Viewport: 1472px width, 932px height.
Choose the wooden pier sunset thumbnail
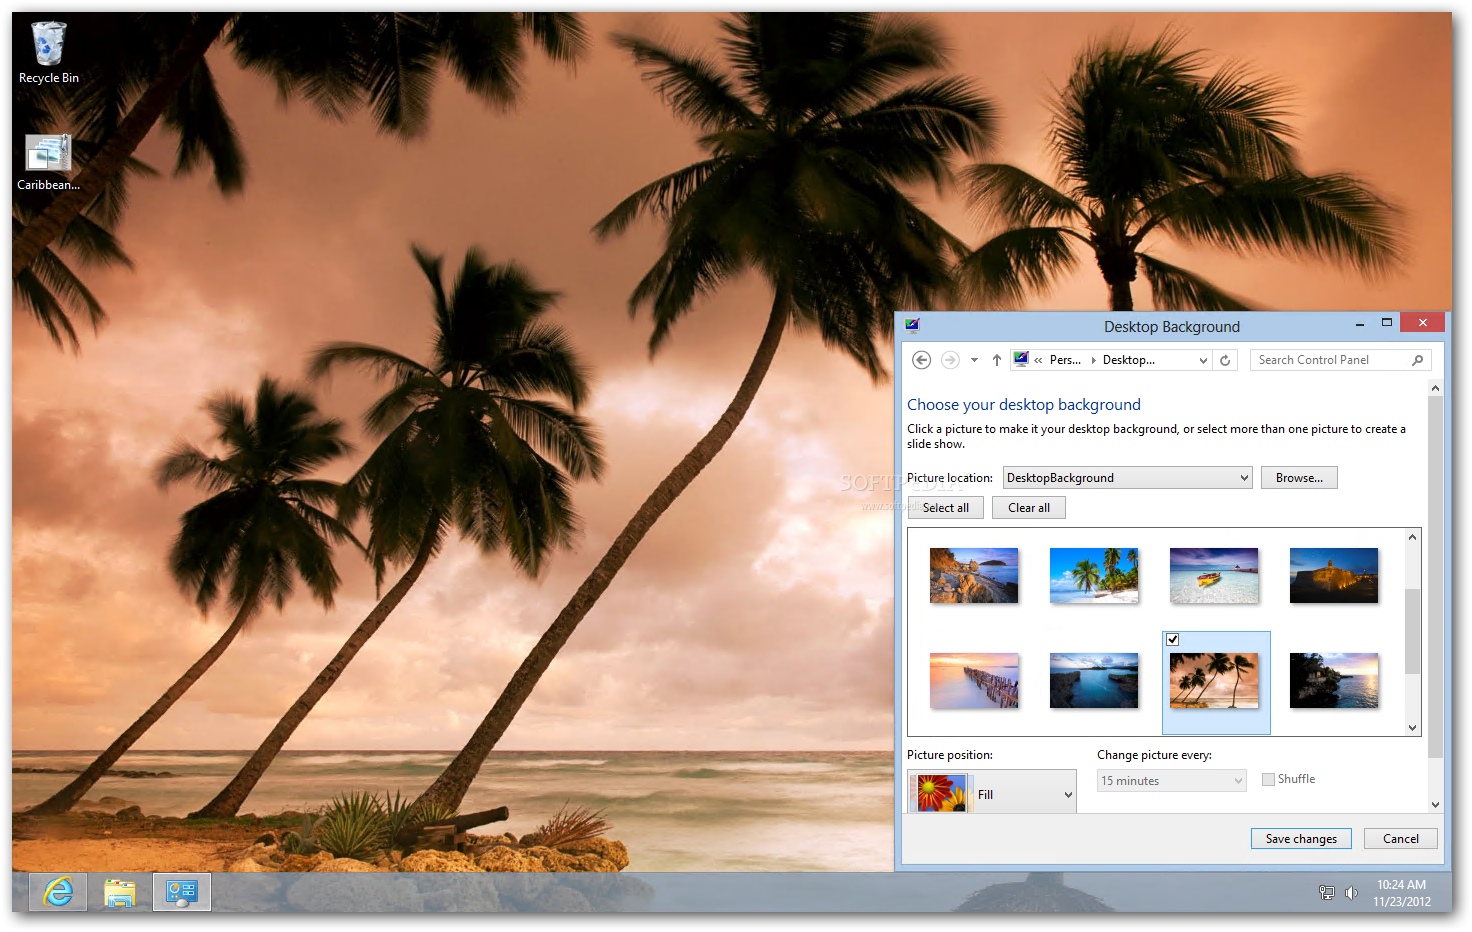974,681
